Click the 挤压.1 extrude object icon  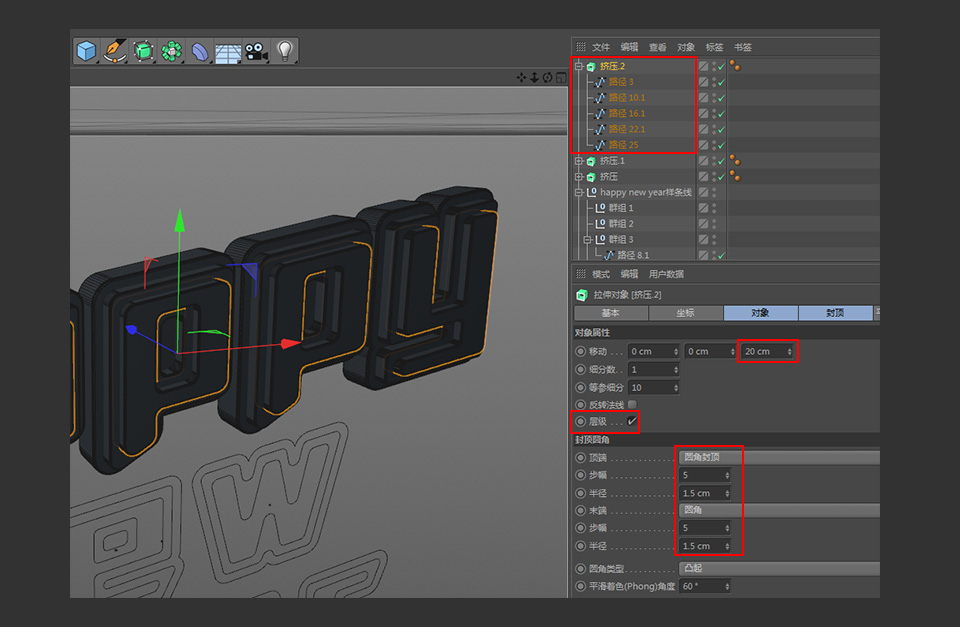point(591,161)
